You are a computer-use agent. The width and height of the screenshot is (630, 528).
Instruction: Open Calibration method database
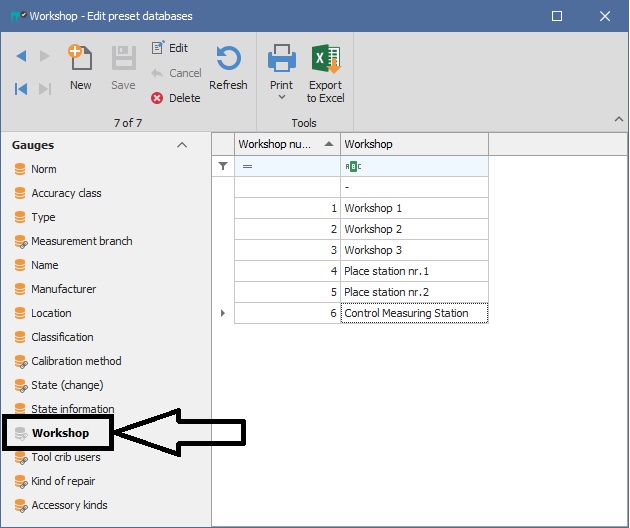click(x=68, y=361)
